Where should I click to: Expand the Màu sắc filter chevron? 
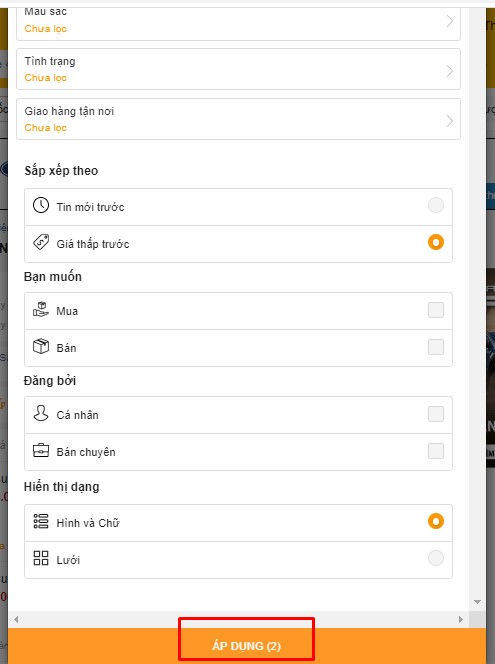(450, 21)
